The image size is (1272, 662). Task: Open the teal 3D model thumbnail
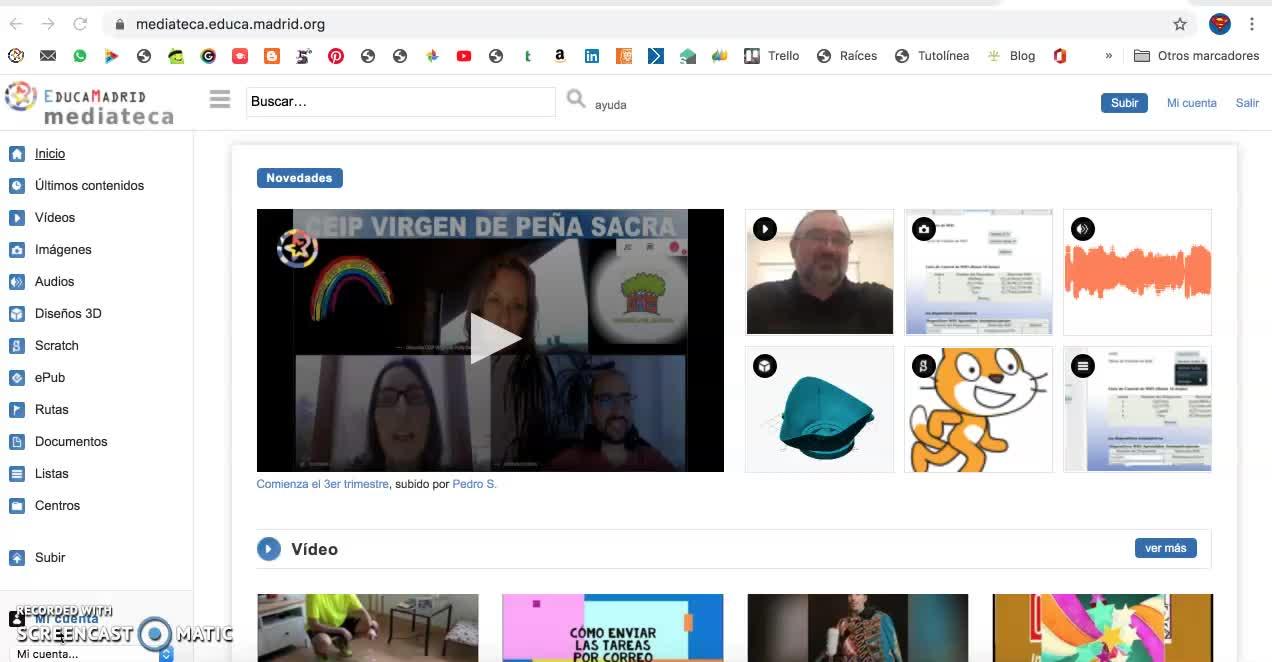(x=819, y=409)
